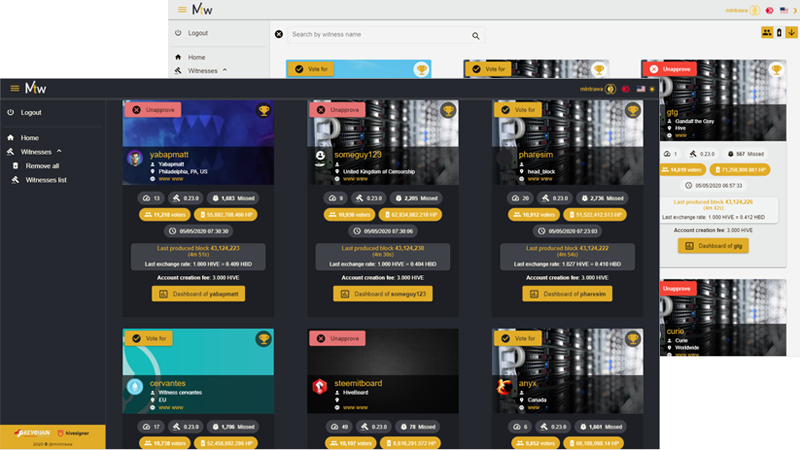Click trophy icon on gtg card
Screen dimensions: 800x450
click(776, 69)
